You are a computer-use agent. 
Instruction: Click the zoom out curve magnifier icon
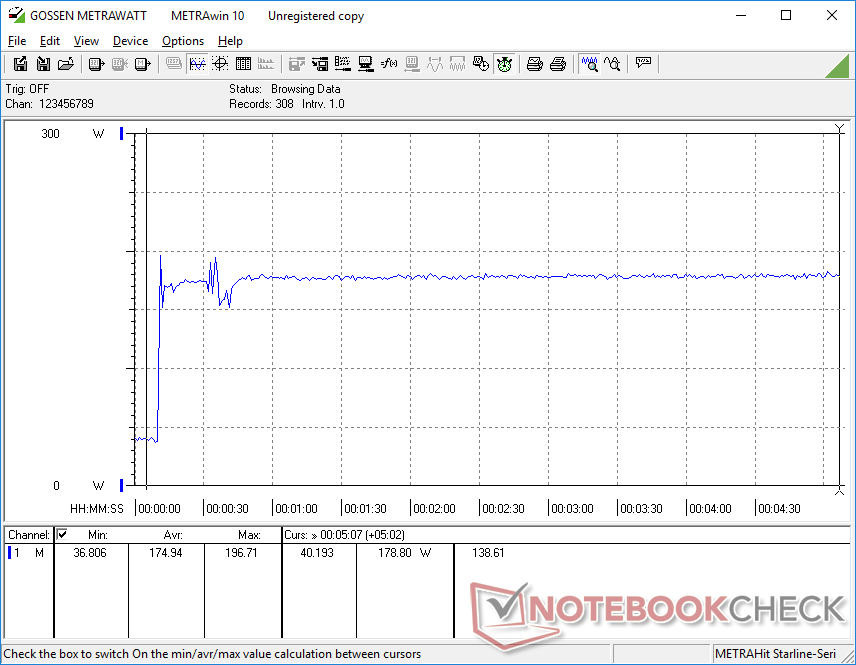click(x=612, y=64)
